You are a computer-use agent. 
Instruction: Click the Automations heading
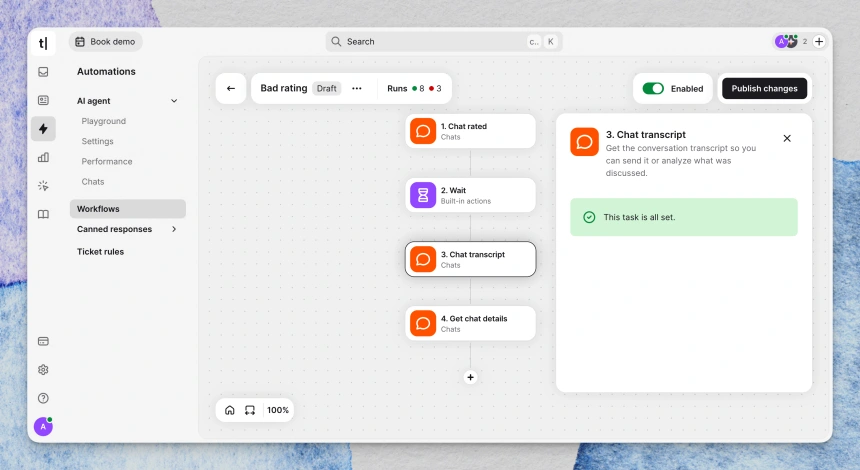pyautogui.click(x=106, y=72)
